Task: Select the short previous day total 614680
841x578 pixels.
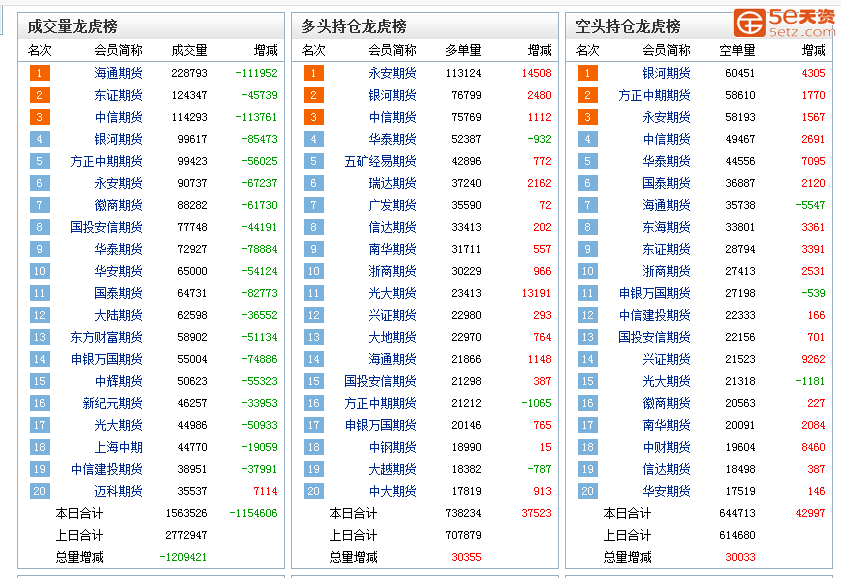Action: pyautogui.click(x=737, y=535)
